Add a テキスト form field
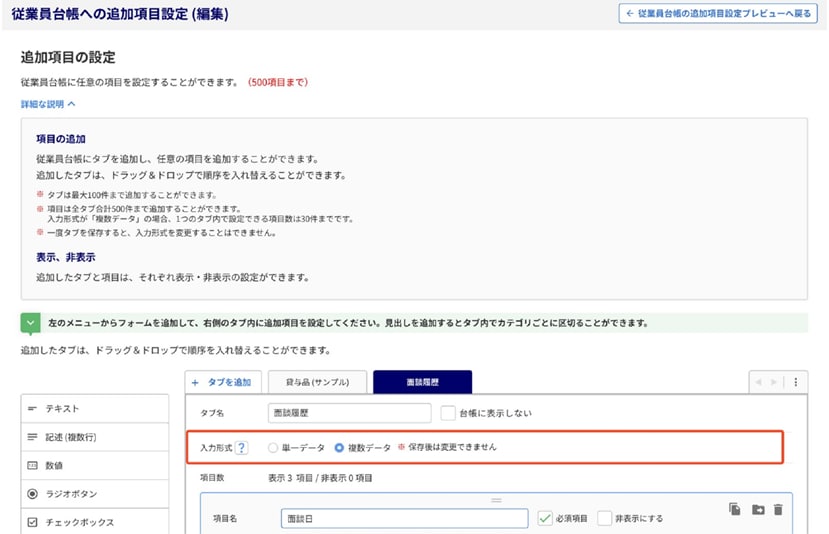Viewport: 829px width, 534px height. 95,409
